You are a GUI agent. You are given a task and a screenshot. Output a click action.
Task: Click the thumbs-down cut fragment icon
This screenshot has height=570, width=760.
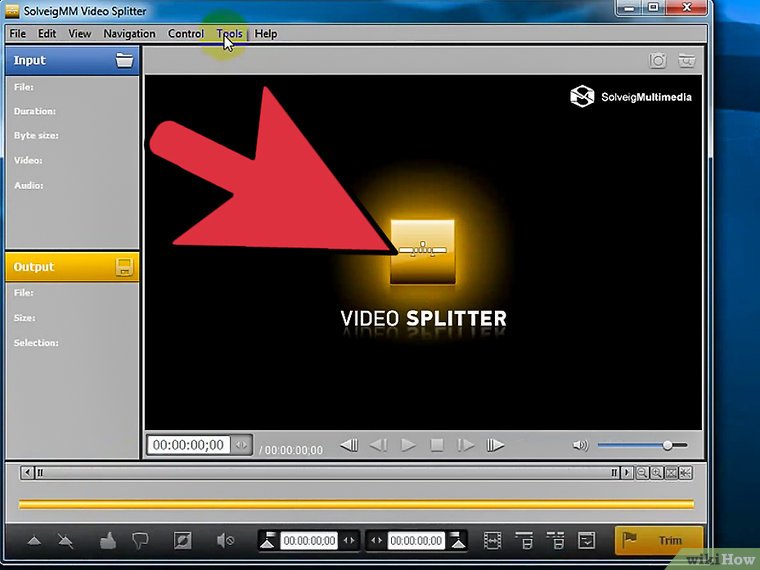(x=140, y=541)
